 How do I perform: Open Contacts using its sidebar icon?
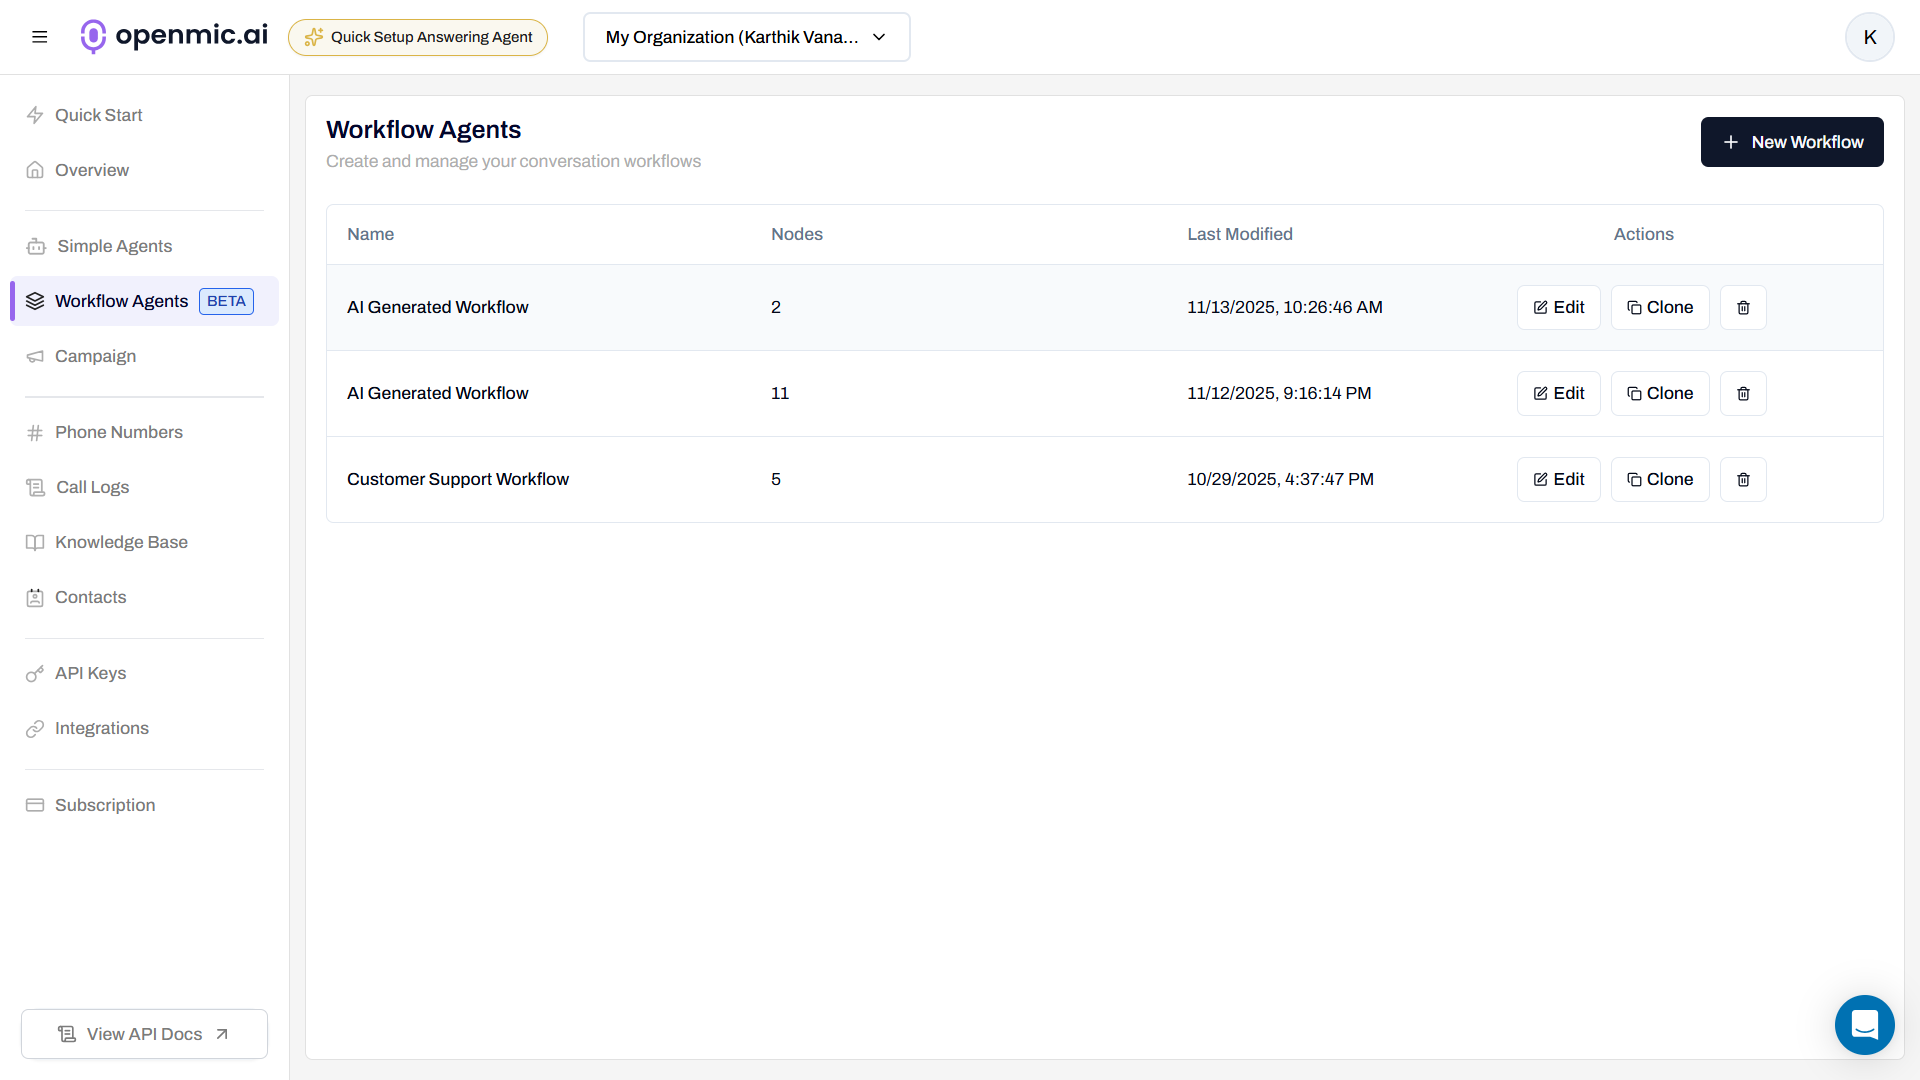tap(35, 597)
